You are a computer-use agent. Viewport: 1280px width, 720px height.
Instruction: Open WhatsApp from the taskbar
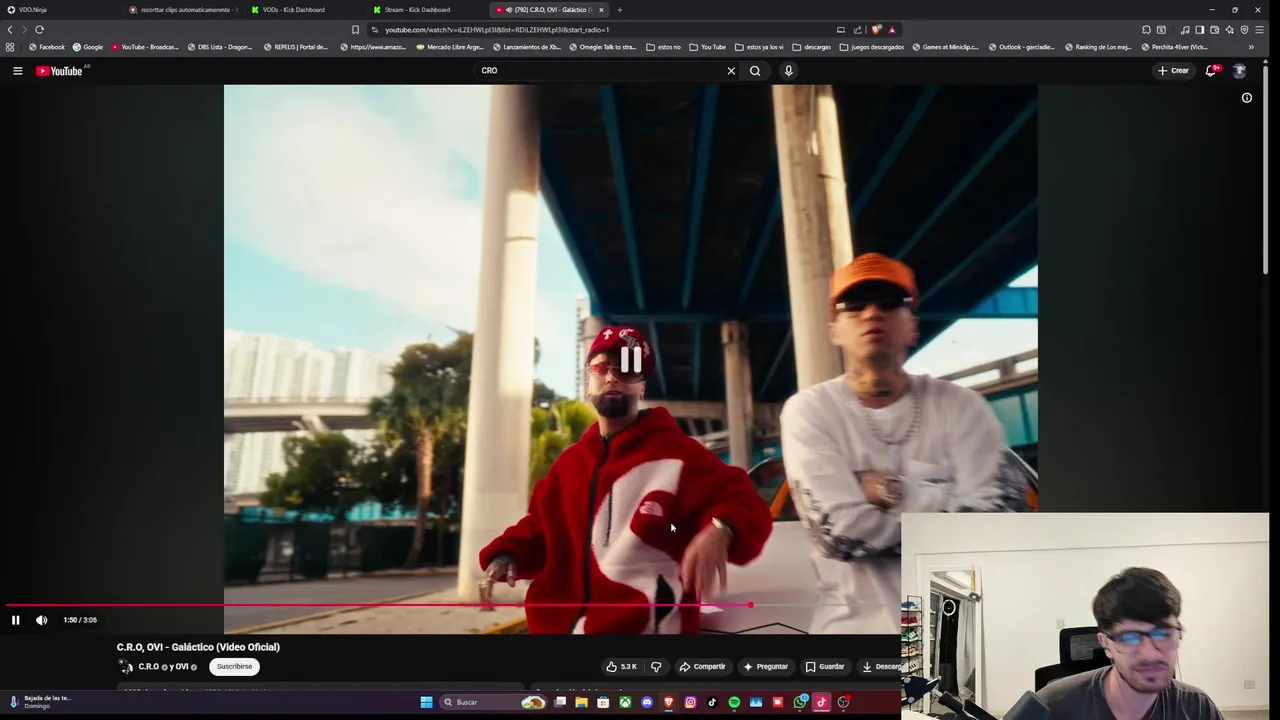(800, 702)
